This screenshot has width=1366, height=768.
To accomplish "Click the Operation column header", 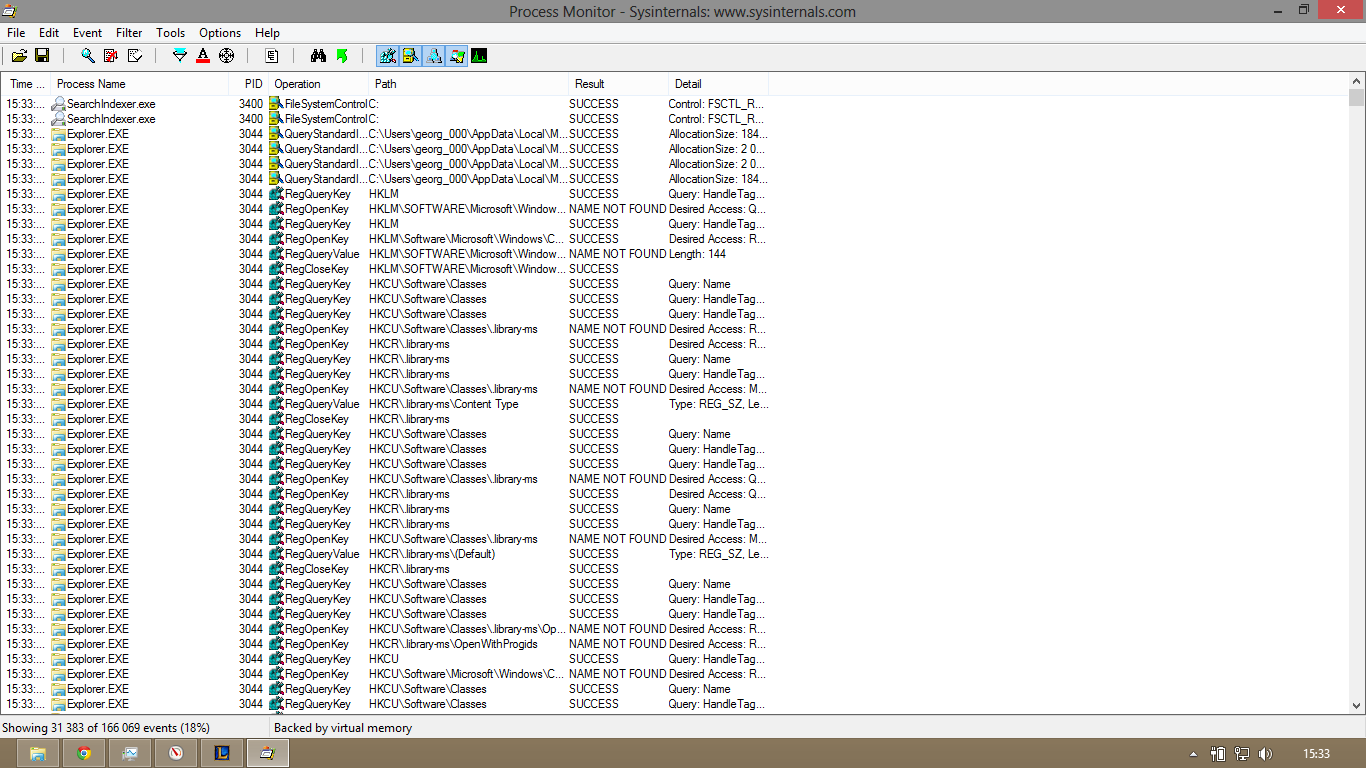I will point(319,84).
